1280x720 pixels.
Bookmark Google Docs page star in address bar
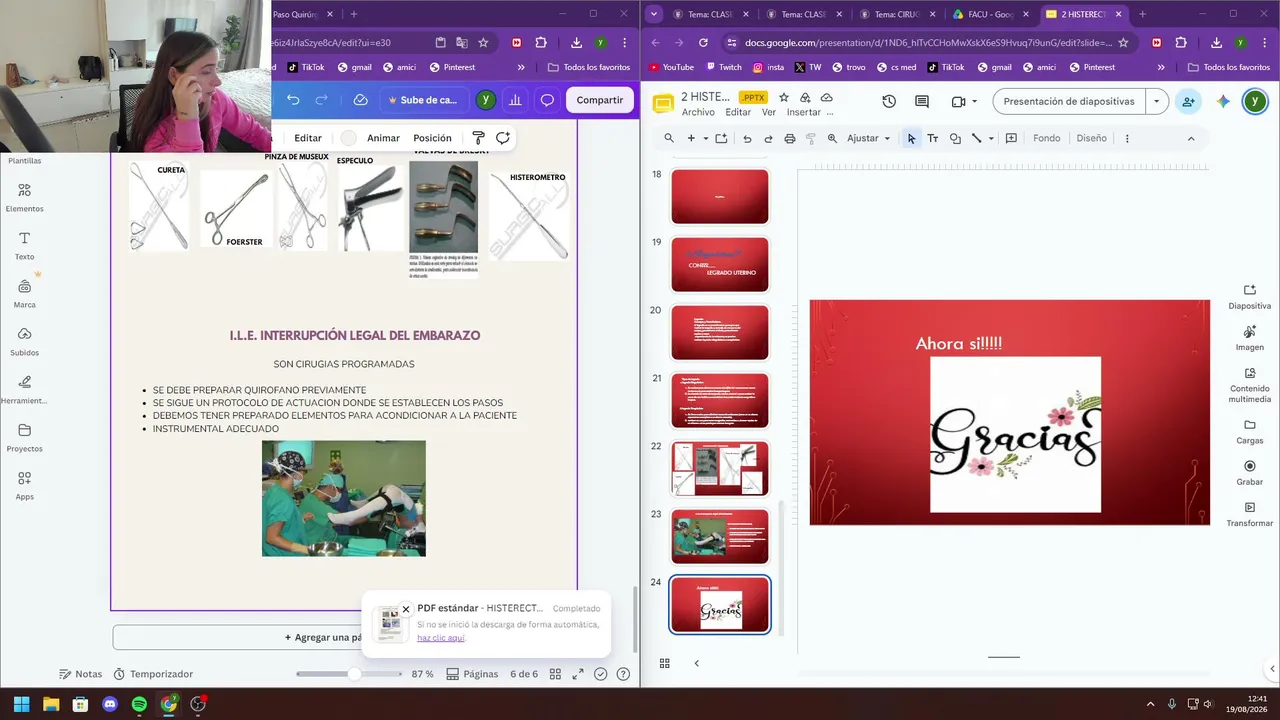click(1123, 43)
